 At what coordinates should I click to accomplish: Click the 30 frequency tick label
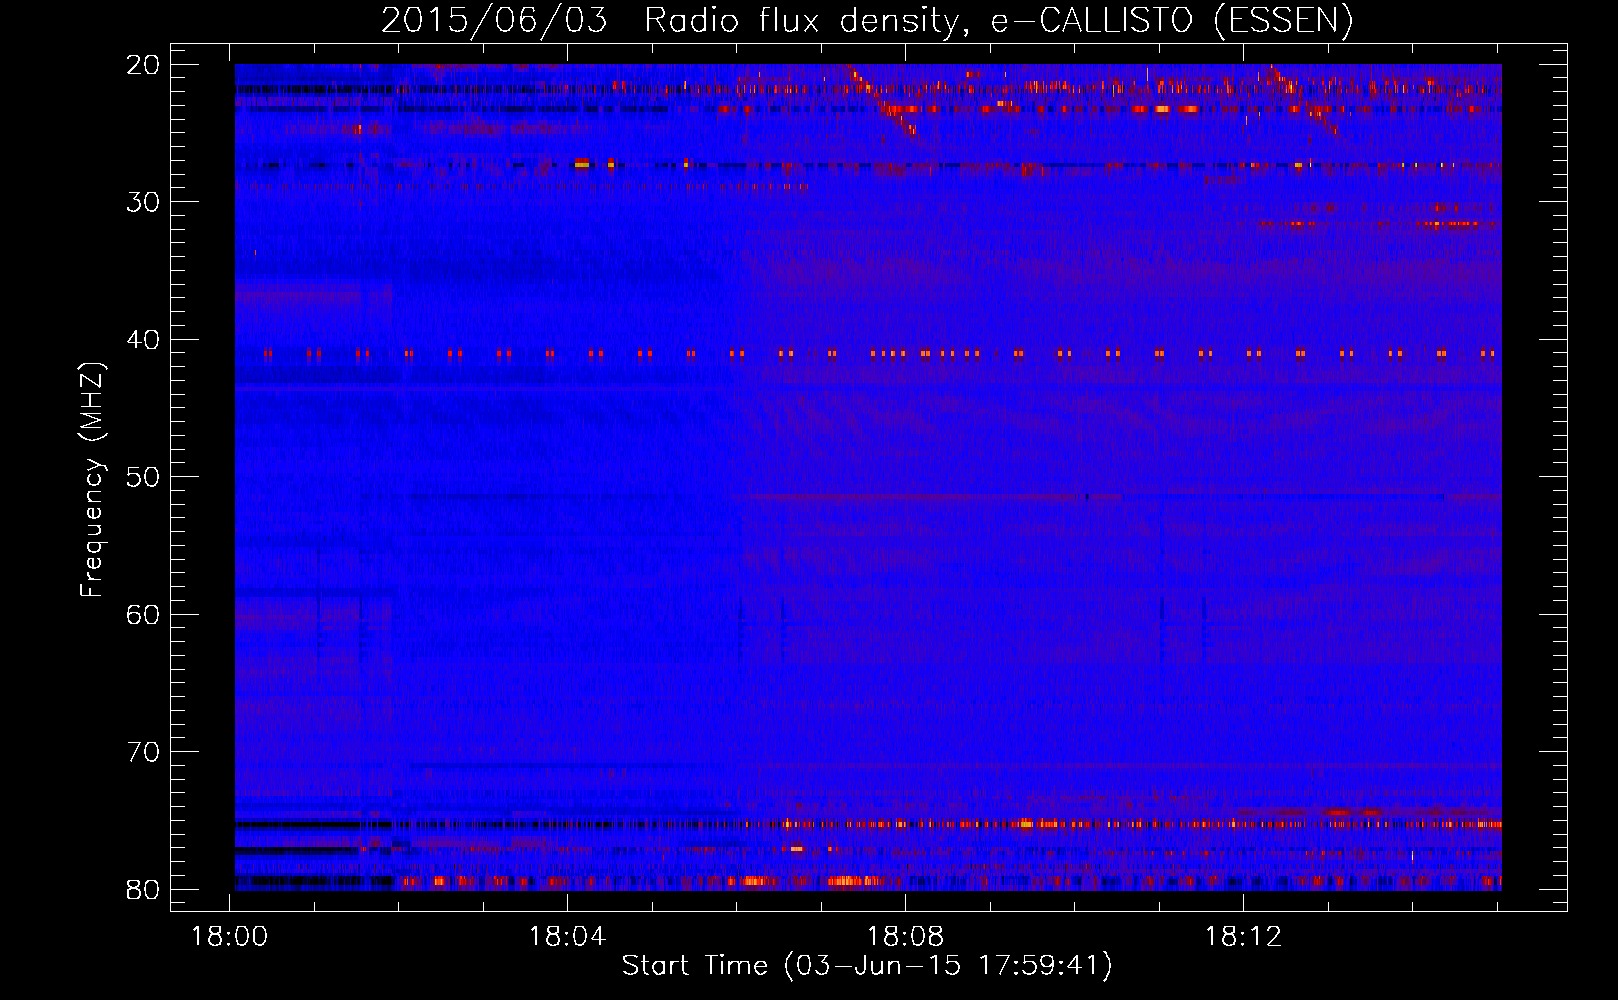coord(144,202)
